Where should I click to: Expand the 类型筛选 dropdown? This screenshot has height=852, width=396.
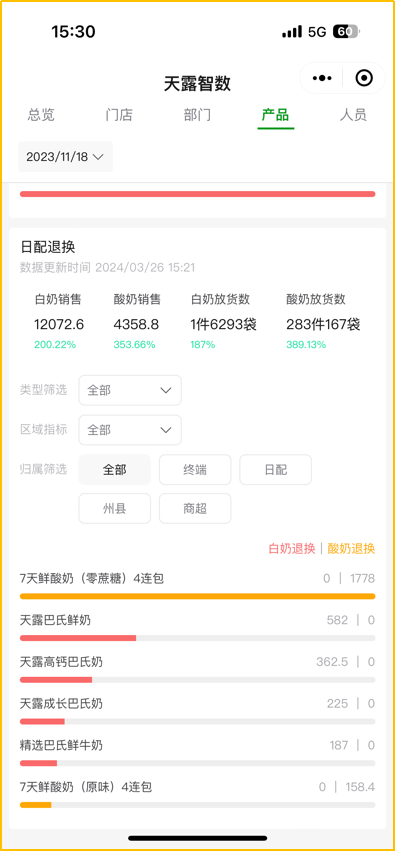coord(130,390)
